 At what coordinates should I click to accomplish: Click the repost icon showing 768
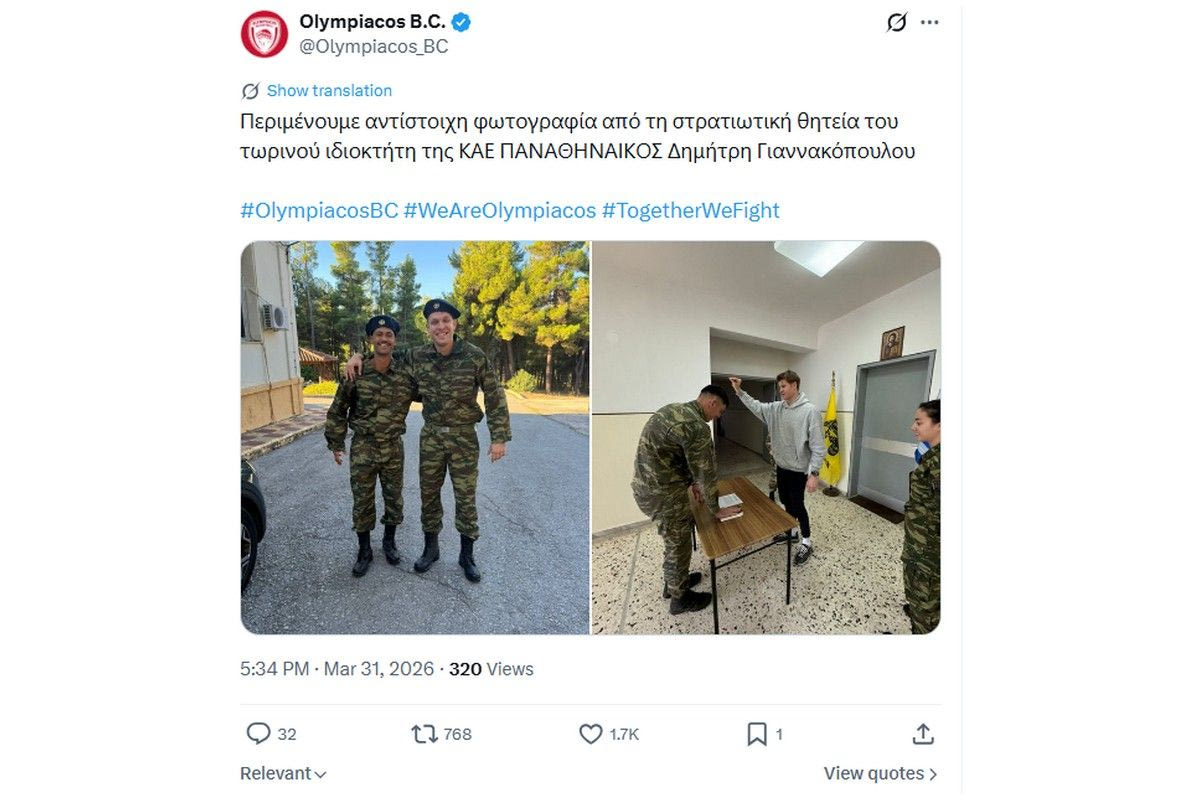[x=425, y=734]
